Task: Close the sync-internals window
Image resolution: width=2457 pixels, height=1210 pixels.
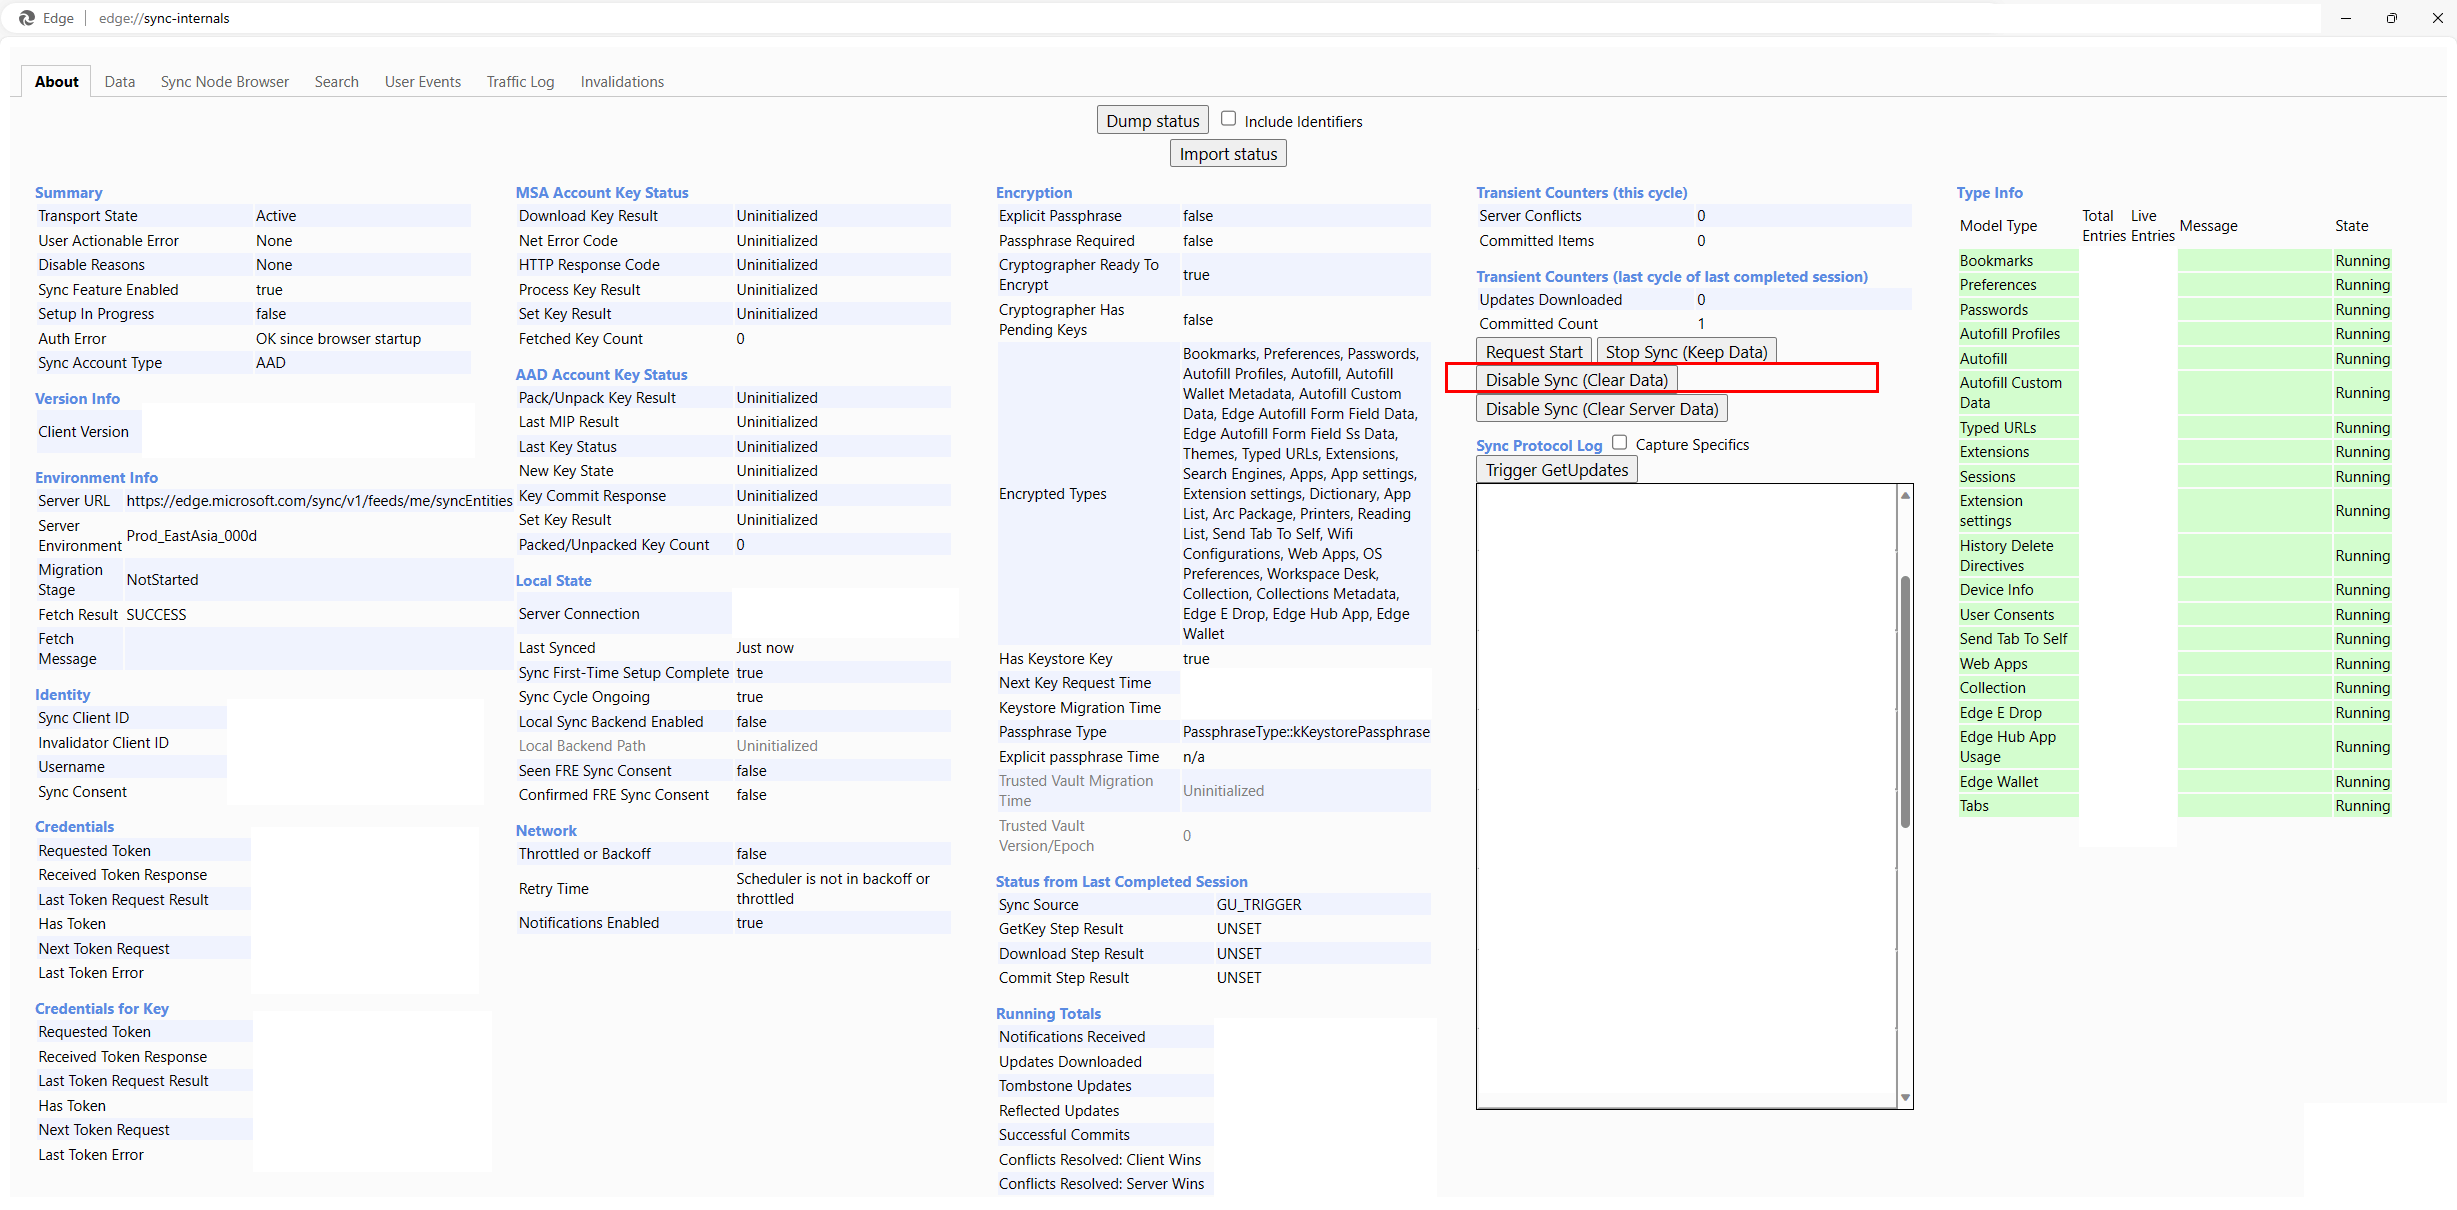Action: pos(2437,18)
